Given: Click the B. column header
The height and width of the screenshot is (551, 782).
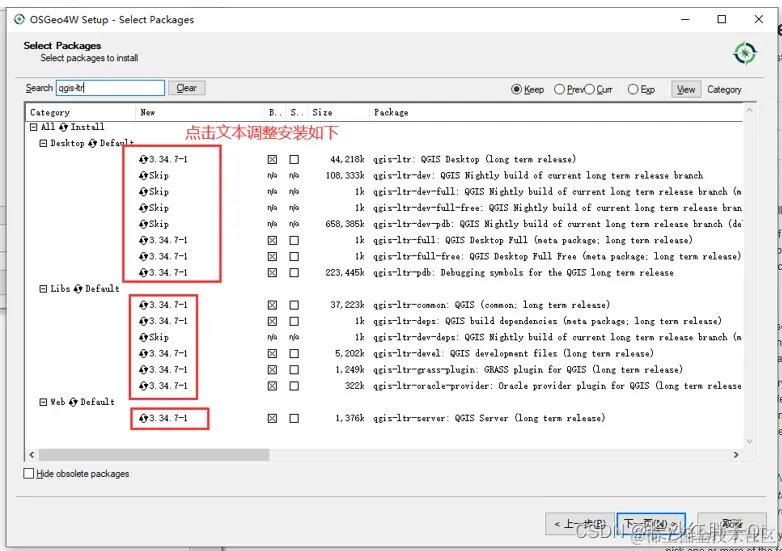Looking at the screenshot, I should click(x=275, y=112).
